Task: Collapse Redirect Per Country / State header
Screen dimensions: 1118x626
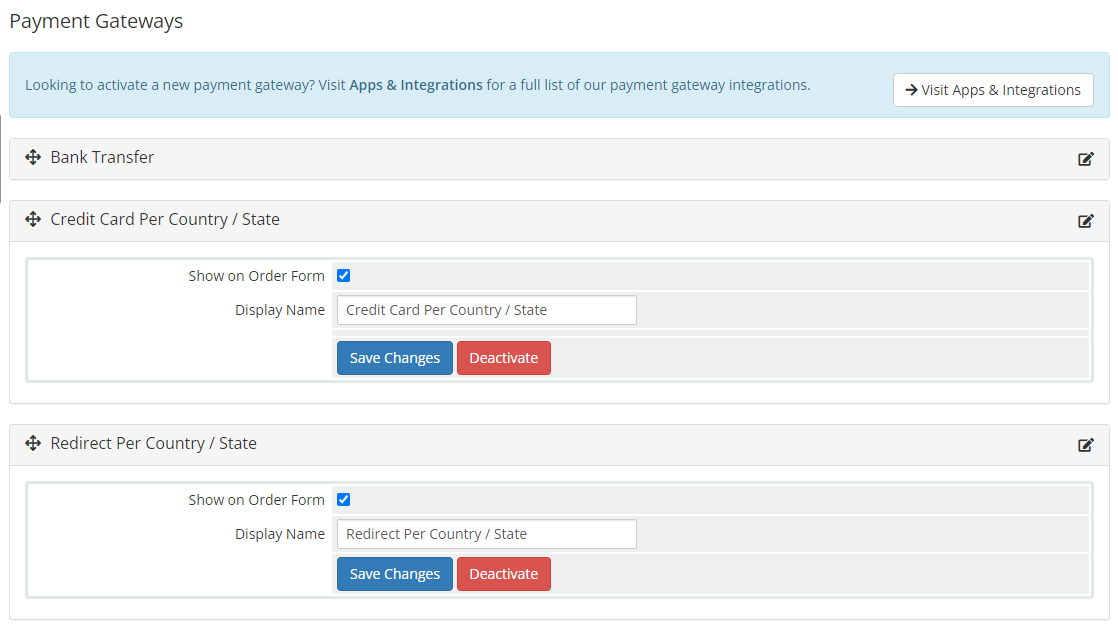Action: 559,445
